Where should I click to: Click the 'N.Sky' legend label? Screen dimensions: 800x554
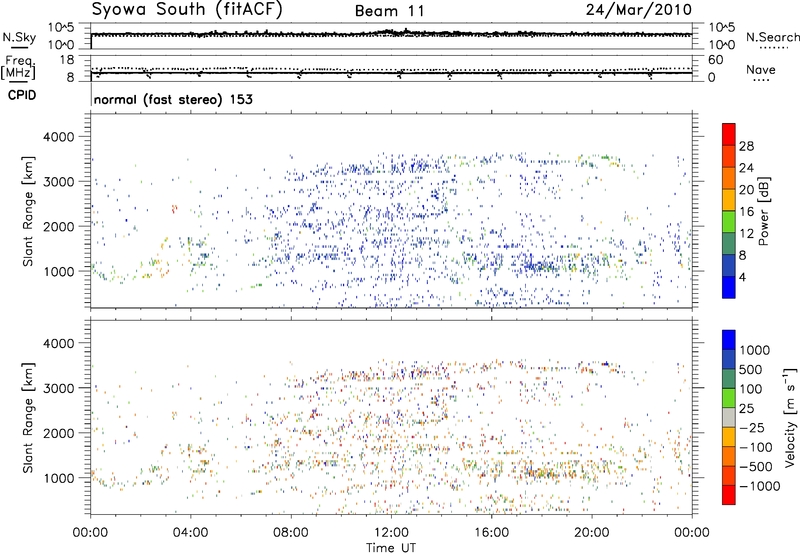(x=19, y=37)
